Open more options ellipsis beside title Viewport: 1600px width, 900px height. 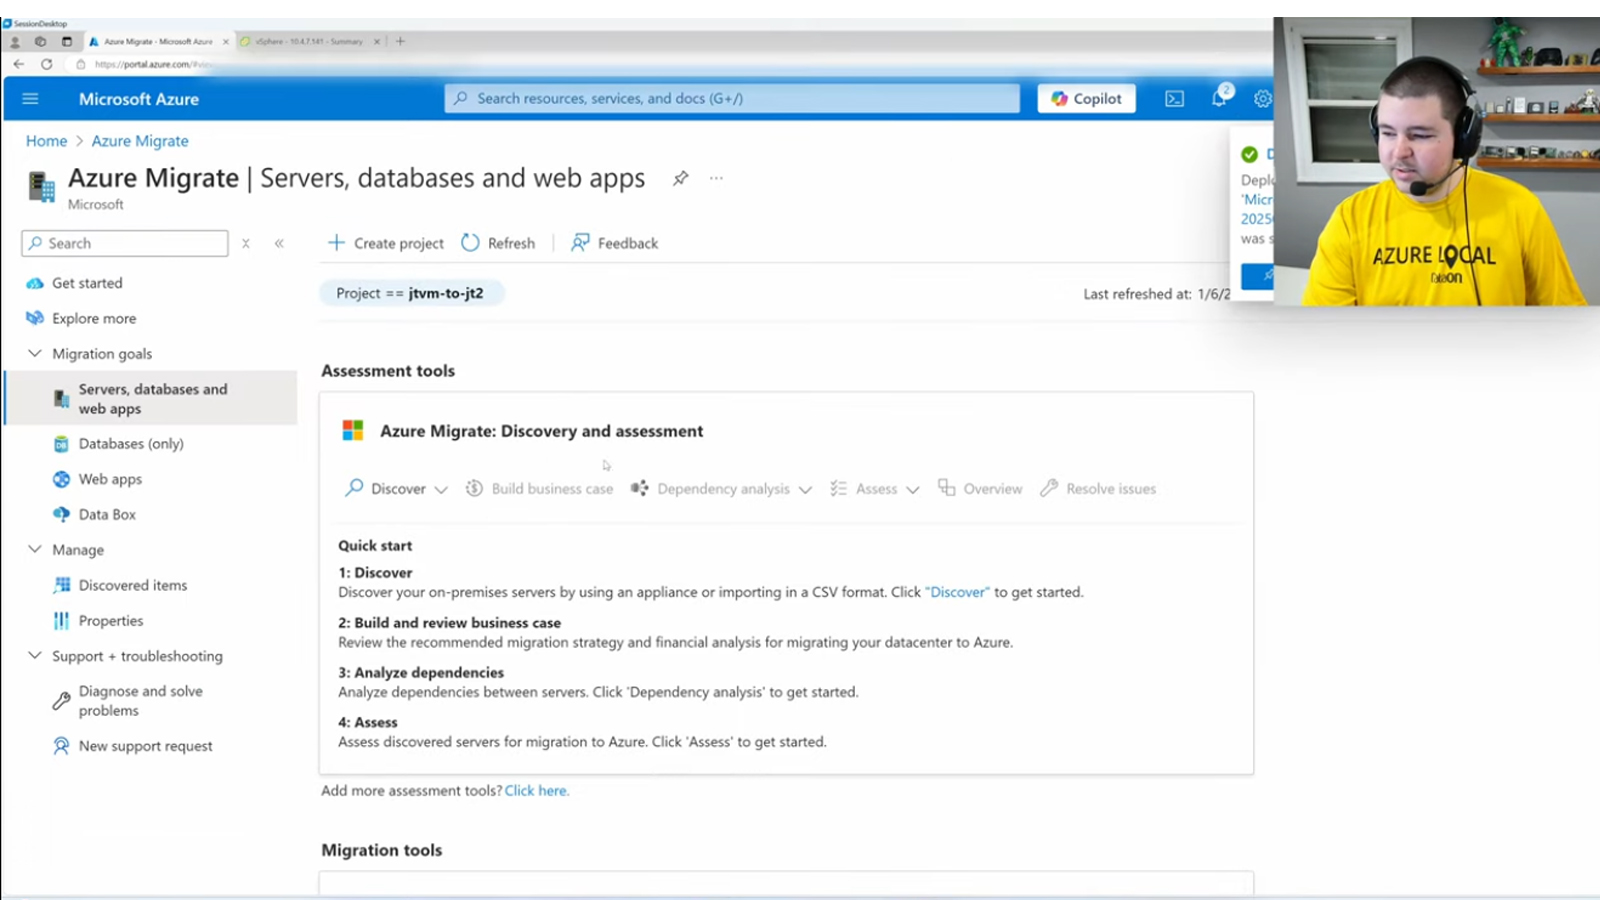point(716,178)
